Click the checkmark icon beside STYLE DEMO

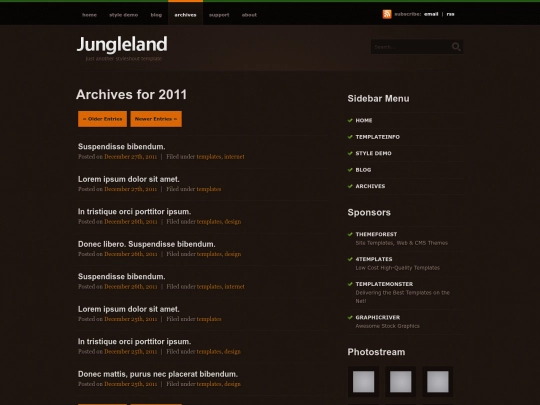[x=350, y=153]
